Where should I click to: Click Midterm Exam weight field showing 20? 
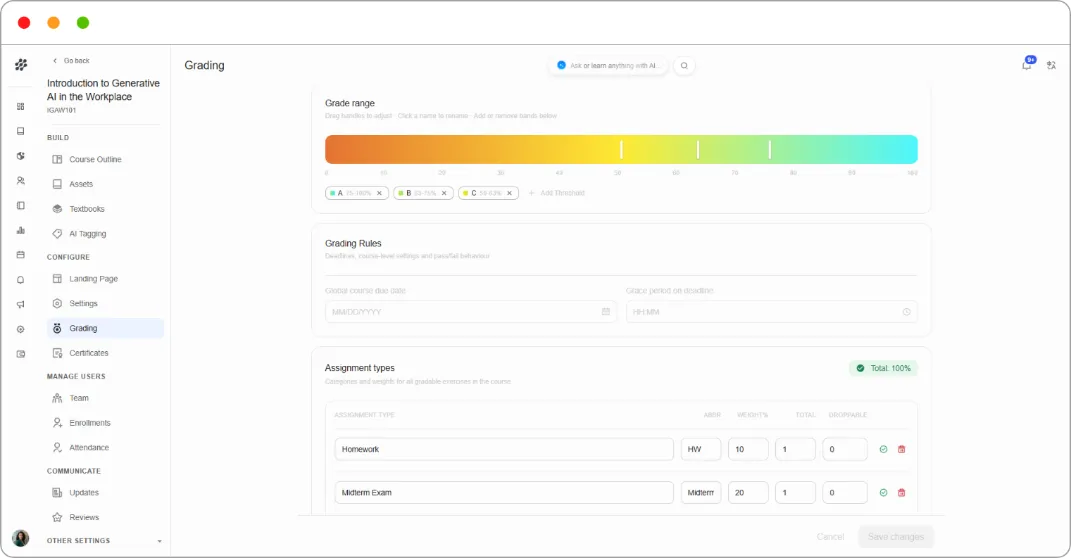[x=748, y=492]
